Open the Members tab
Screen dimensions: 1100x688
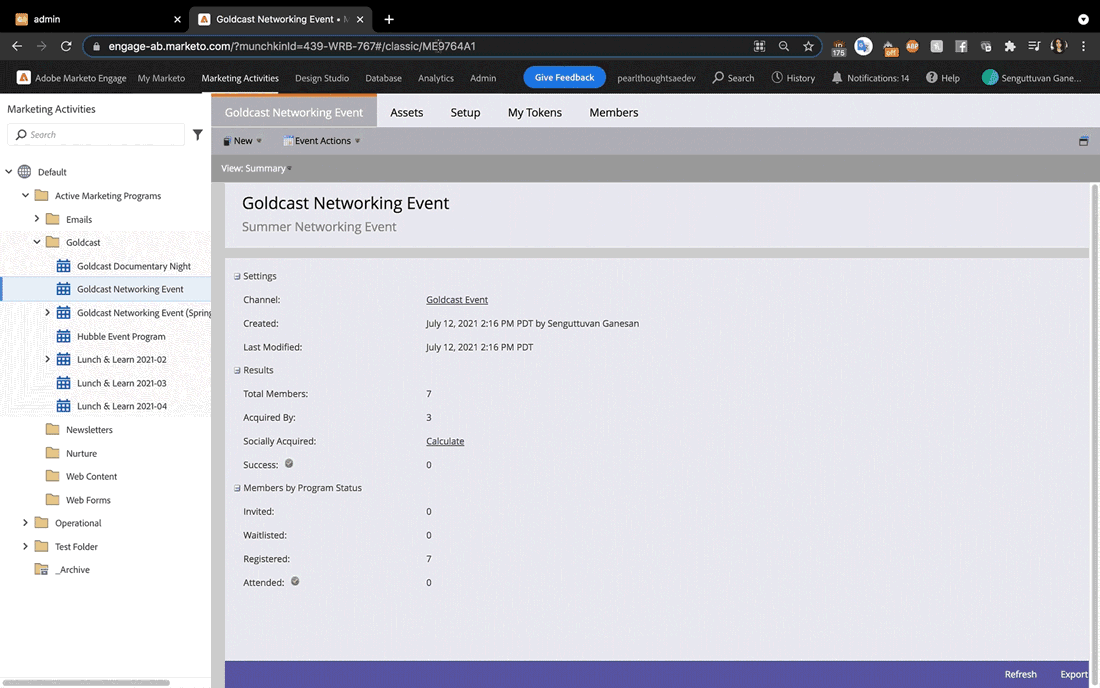pyautogui.click(x=614, y=112)
